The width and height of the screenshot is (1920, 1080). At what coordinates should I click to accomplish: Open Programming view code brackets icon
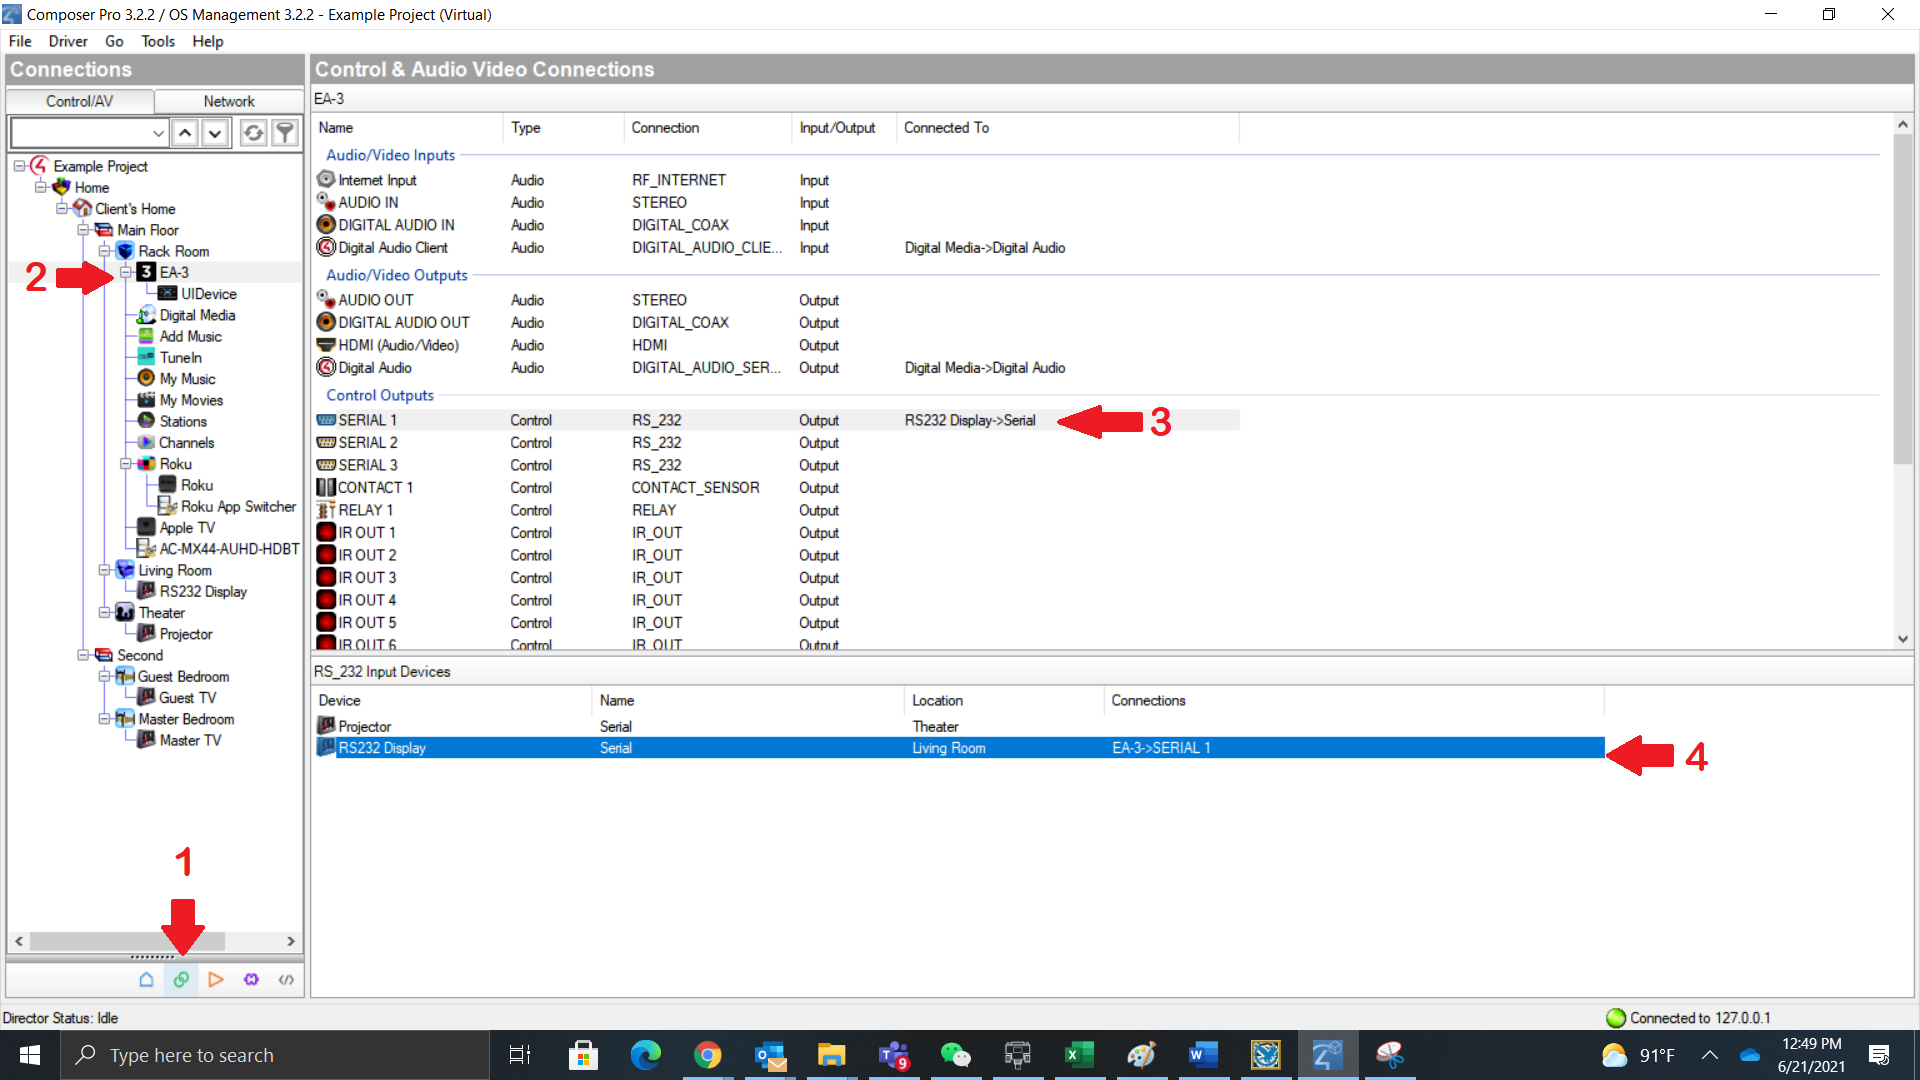point(286,980)
